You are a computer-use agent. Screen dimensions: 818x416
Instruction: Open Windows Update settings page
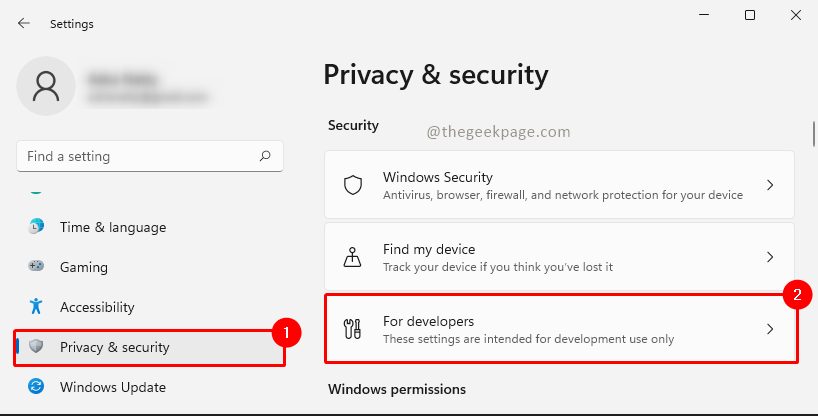coord(112,387)
